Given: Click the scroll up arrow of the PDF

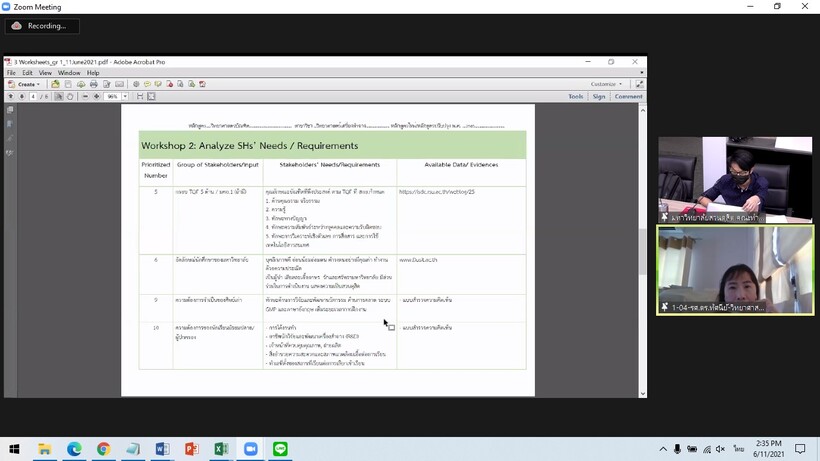Looking at the screenshot, I should pos(643,110).
